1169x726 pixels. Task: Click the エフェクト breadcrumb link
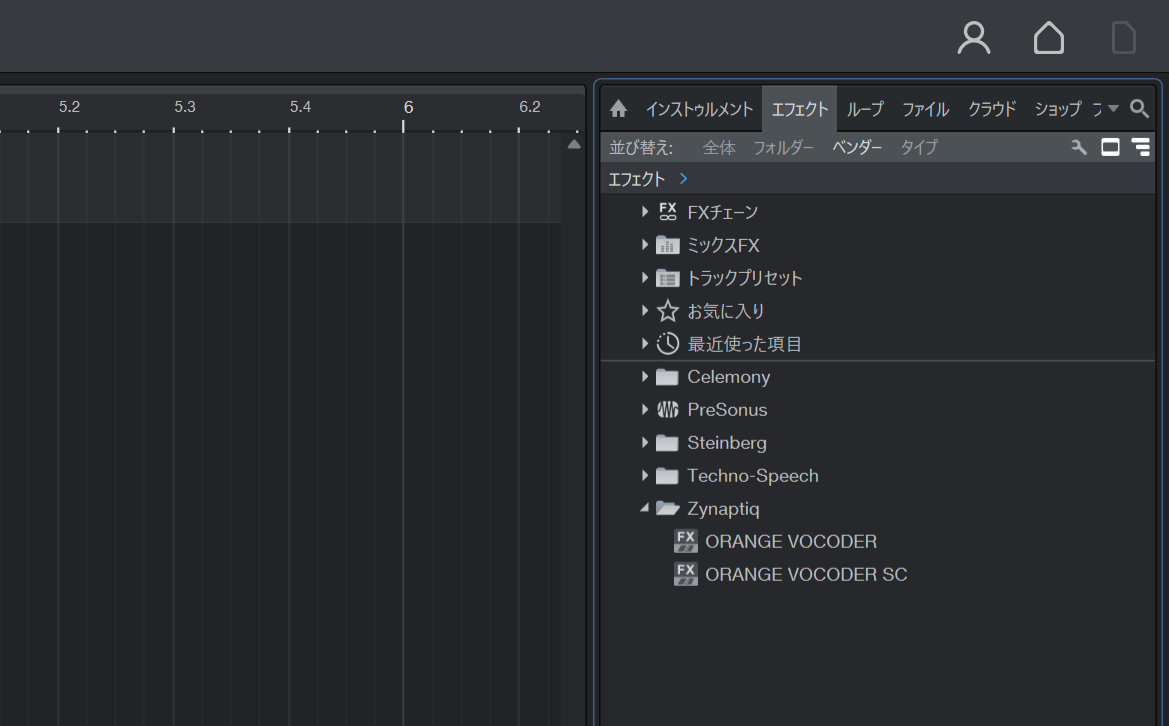(636, 180)
